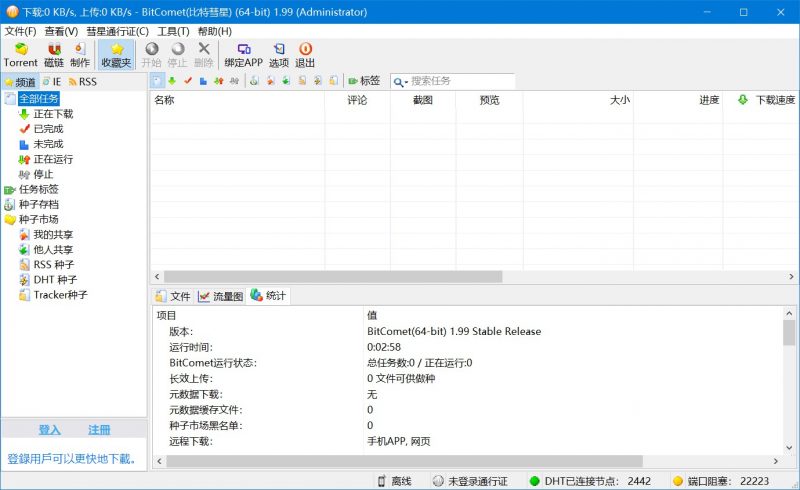Click the grey arrows stopped filter icon in the filter bar
This screenshot has width=800, height=490.
point(234,81)
